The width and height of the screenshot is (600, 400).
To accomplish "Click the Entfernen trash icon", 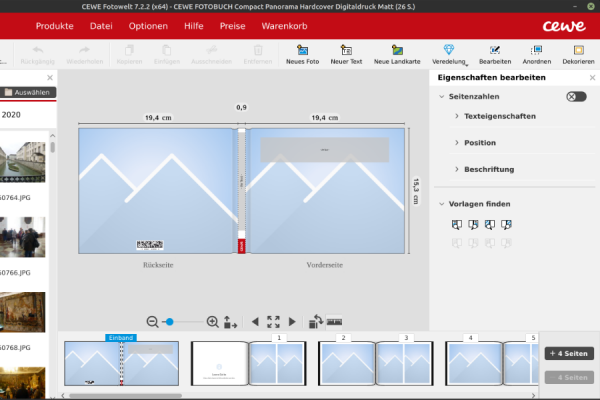I will pos(258,51).
